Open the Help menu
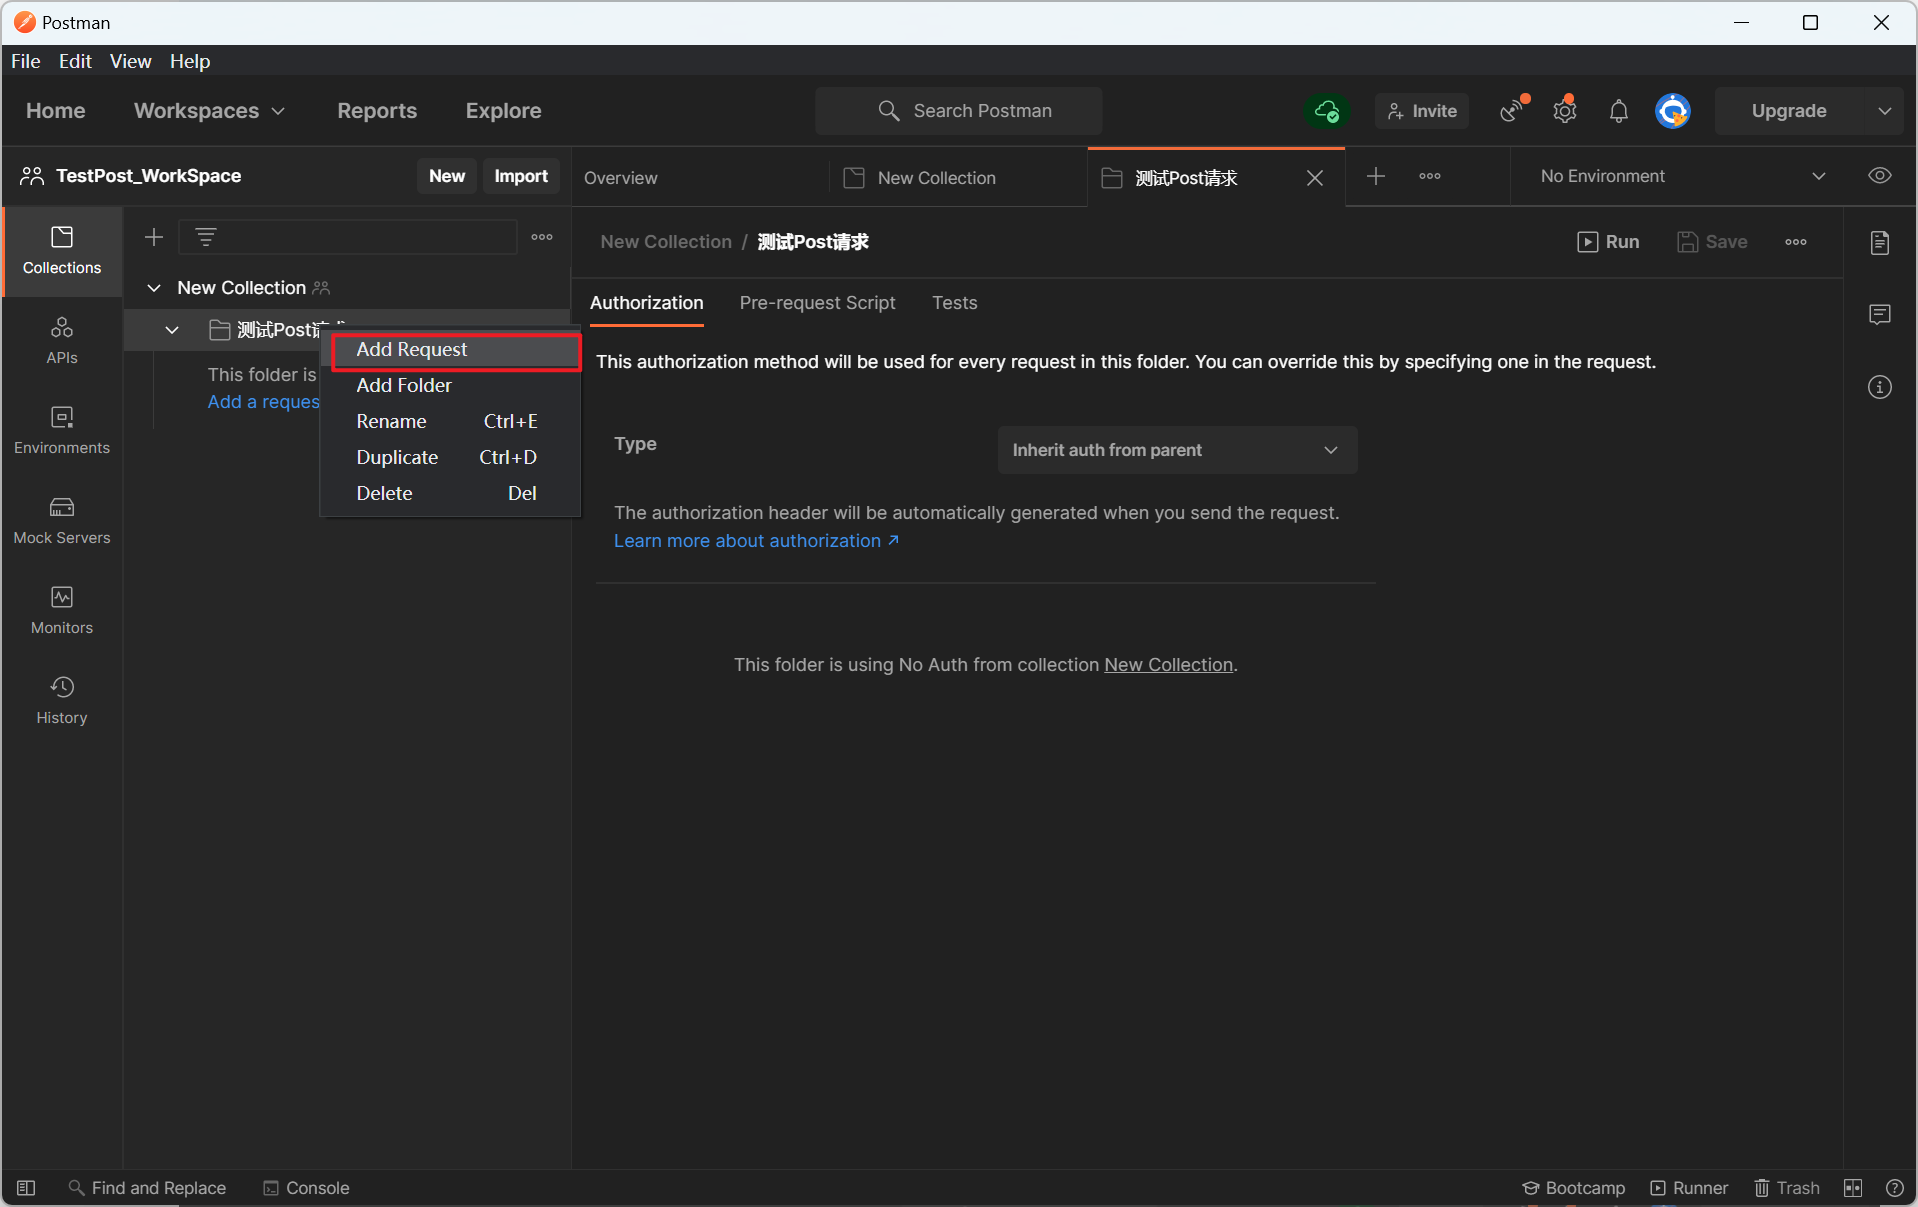The image size is (1918, 1207). click(190, 61)
